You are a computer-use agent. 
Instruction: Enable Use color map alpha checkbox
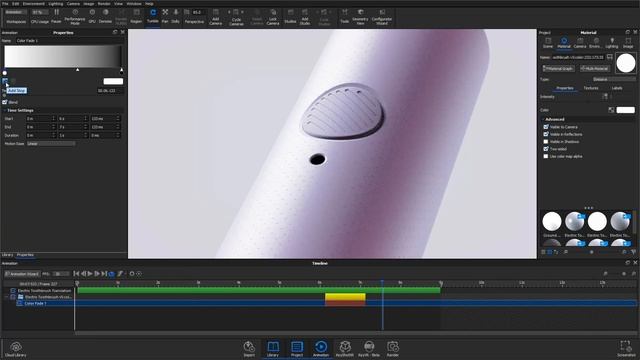(x=546, y=156)
